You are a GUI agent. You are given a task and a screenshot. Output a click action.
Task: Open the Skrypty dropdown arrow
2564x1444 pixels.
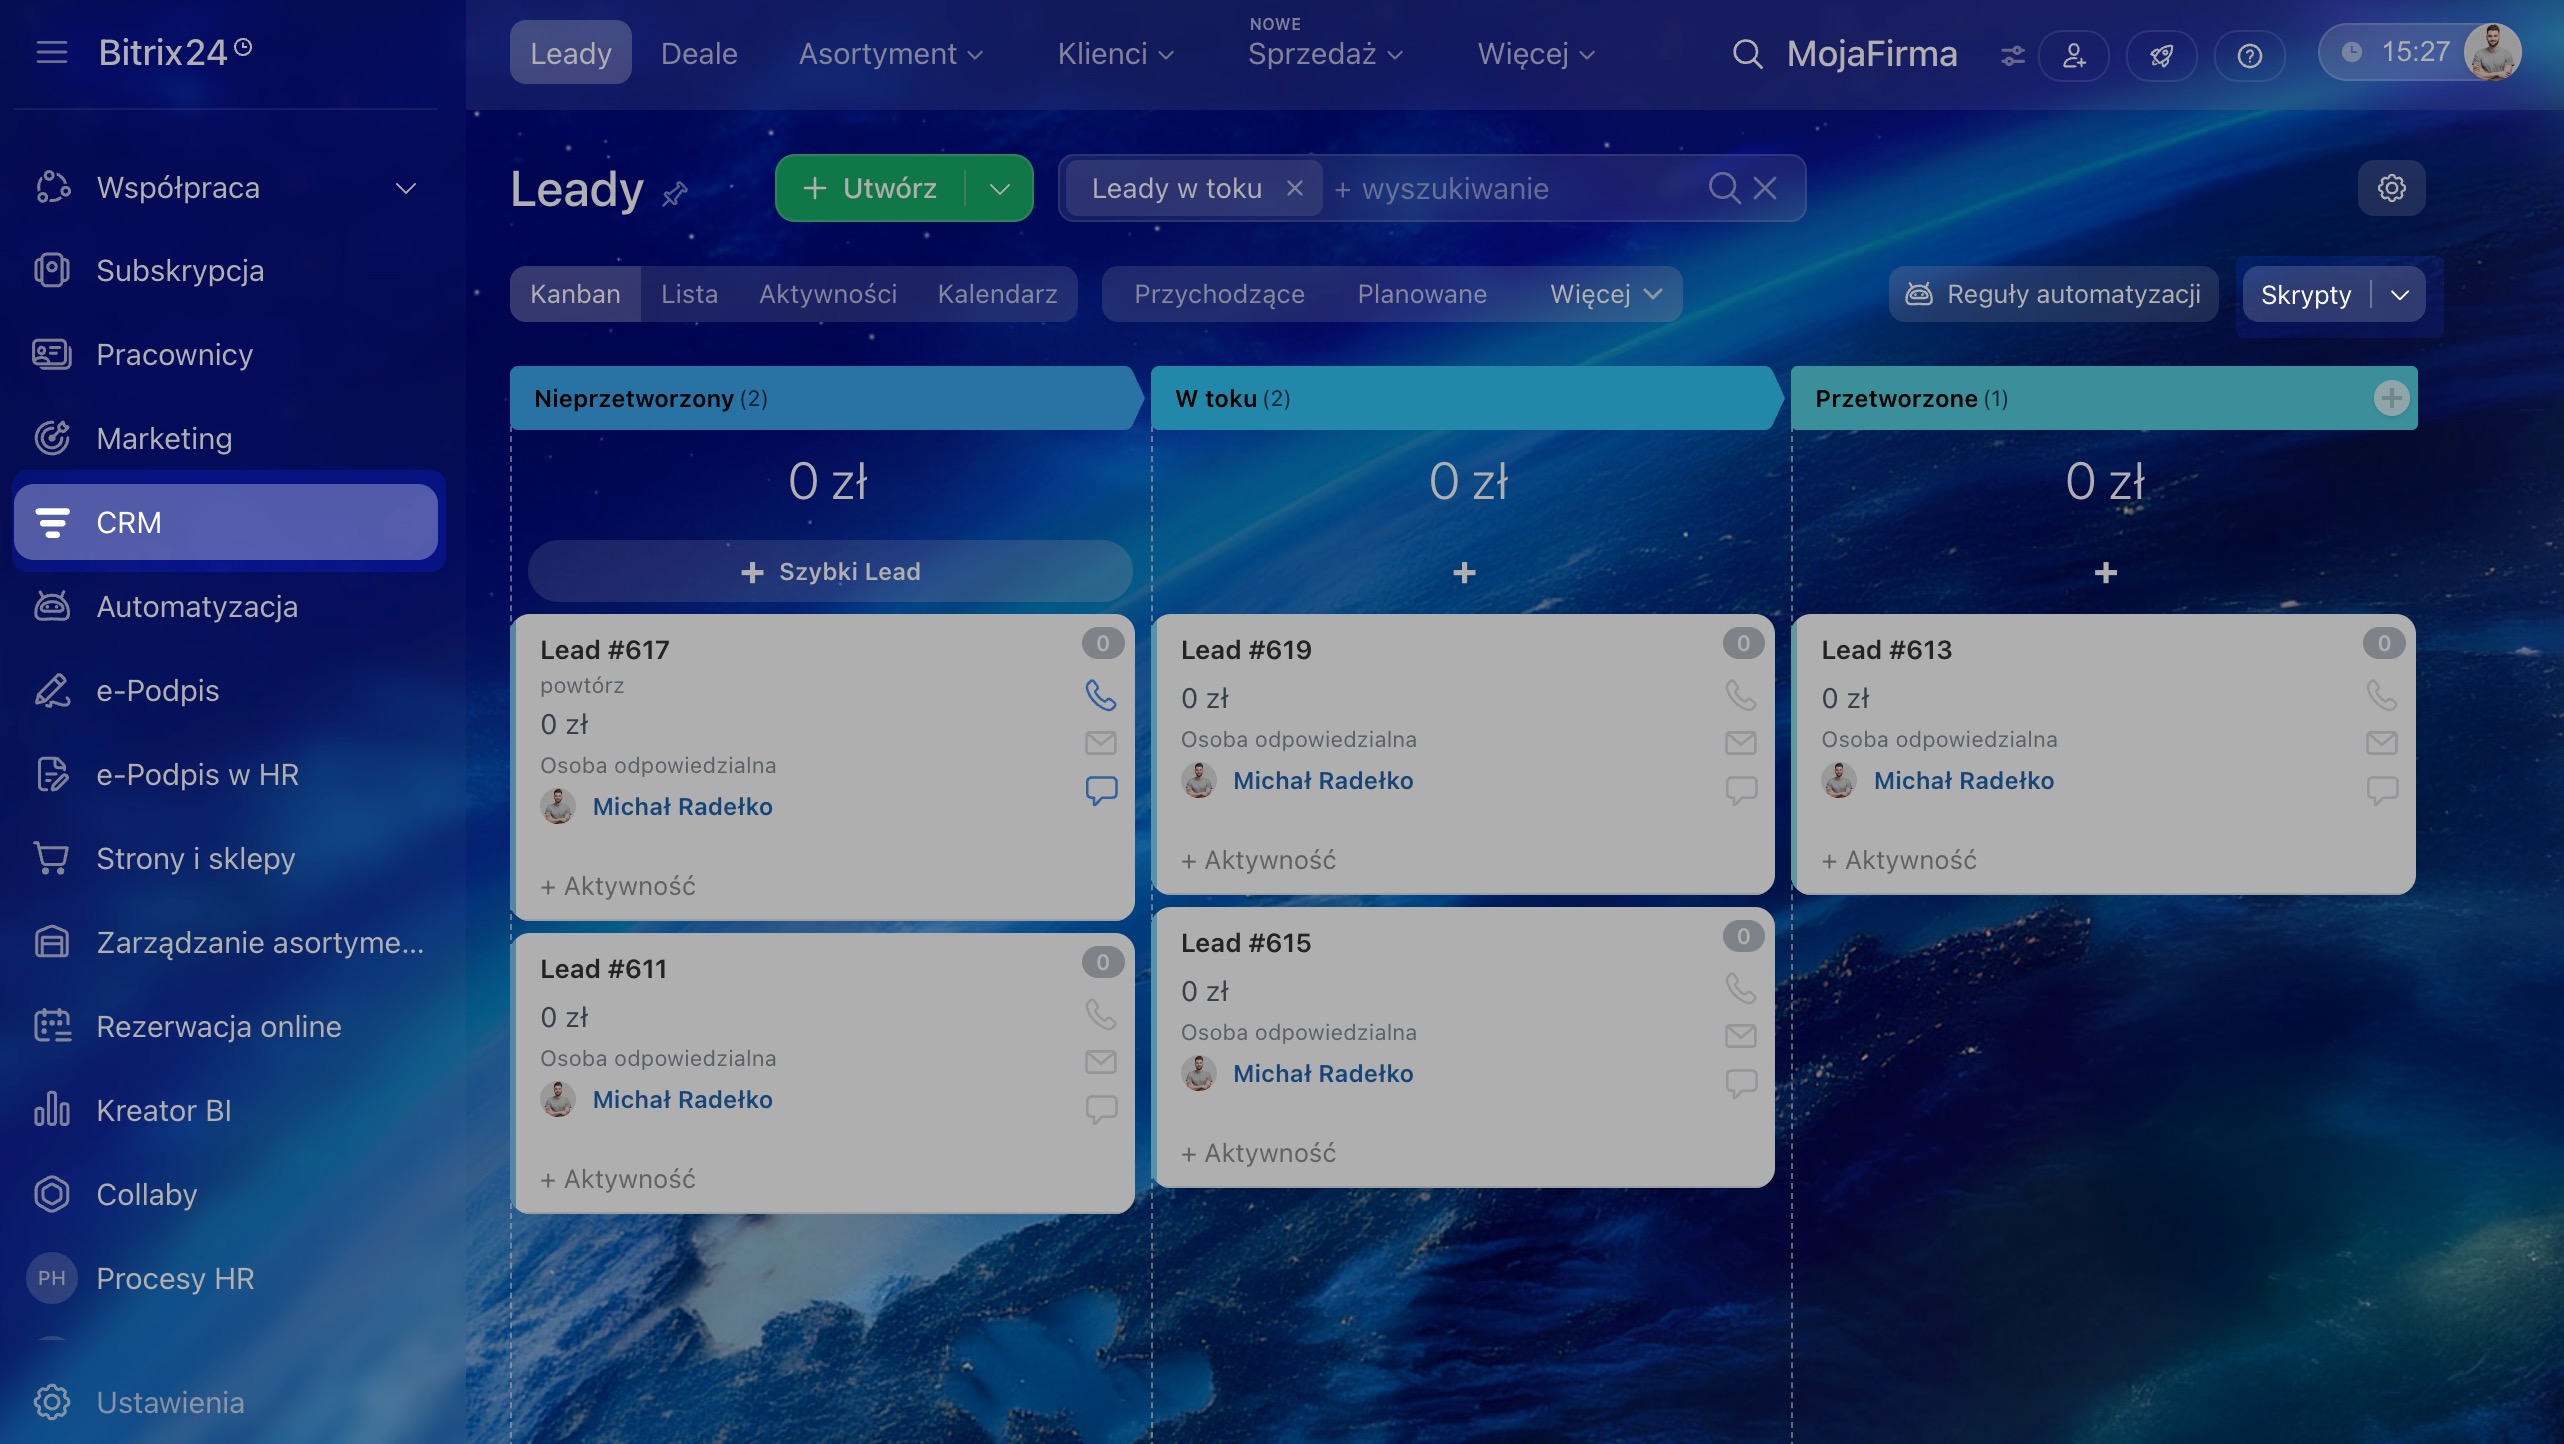click(x=2399, y=295)
